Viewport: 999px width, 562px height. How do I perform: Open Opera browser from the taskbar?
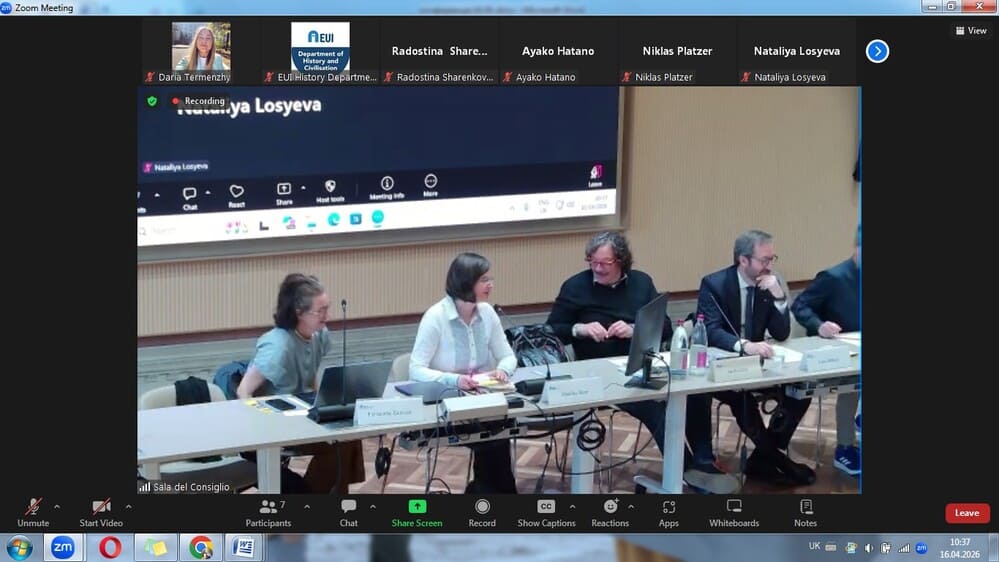tap(110, 547)
